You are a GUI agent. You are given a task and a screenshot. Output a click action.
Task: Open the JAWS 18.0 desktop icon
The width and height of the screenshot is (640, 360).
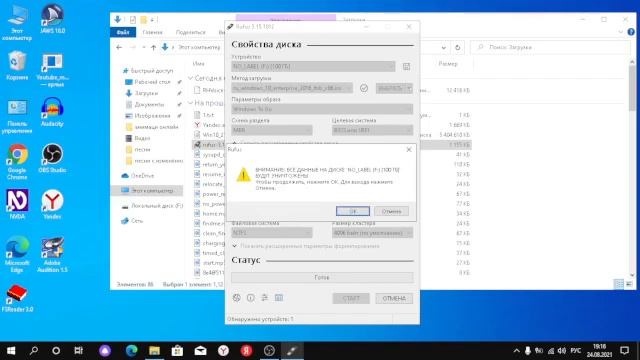click(52, 20)
